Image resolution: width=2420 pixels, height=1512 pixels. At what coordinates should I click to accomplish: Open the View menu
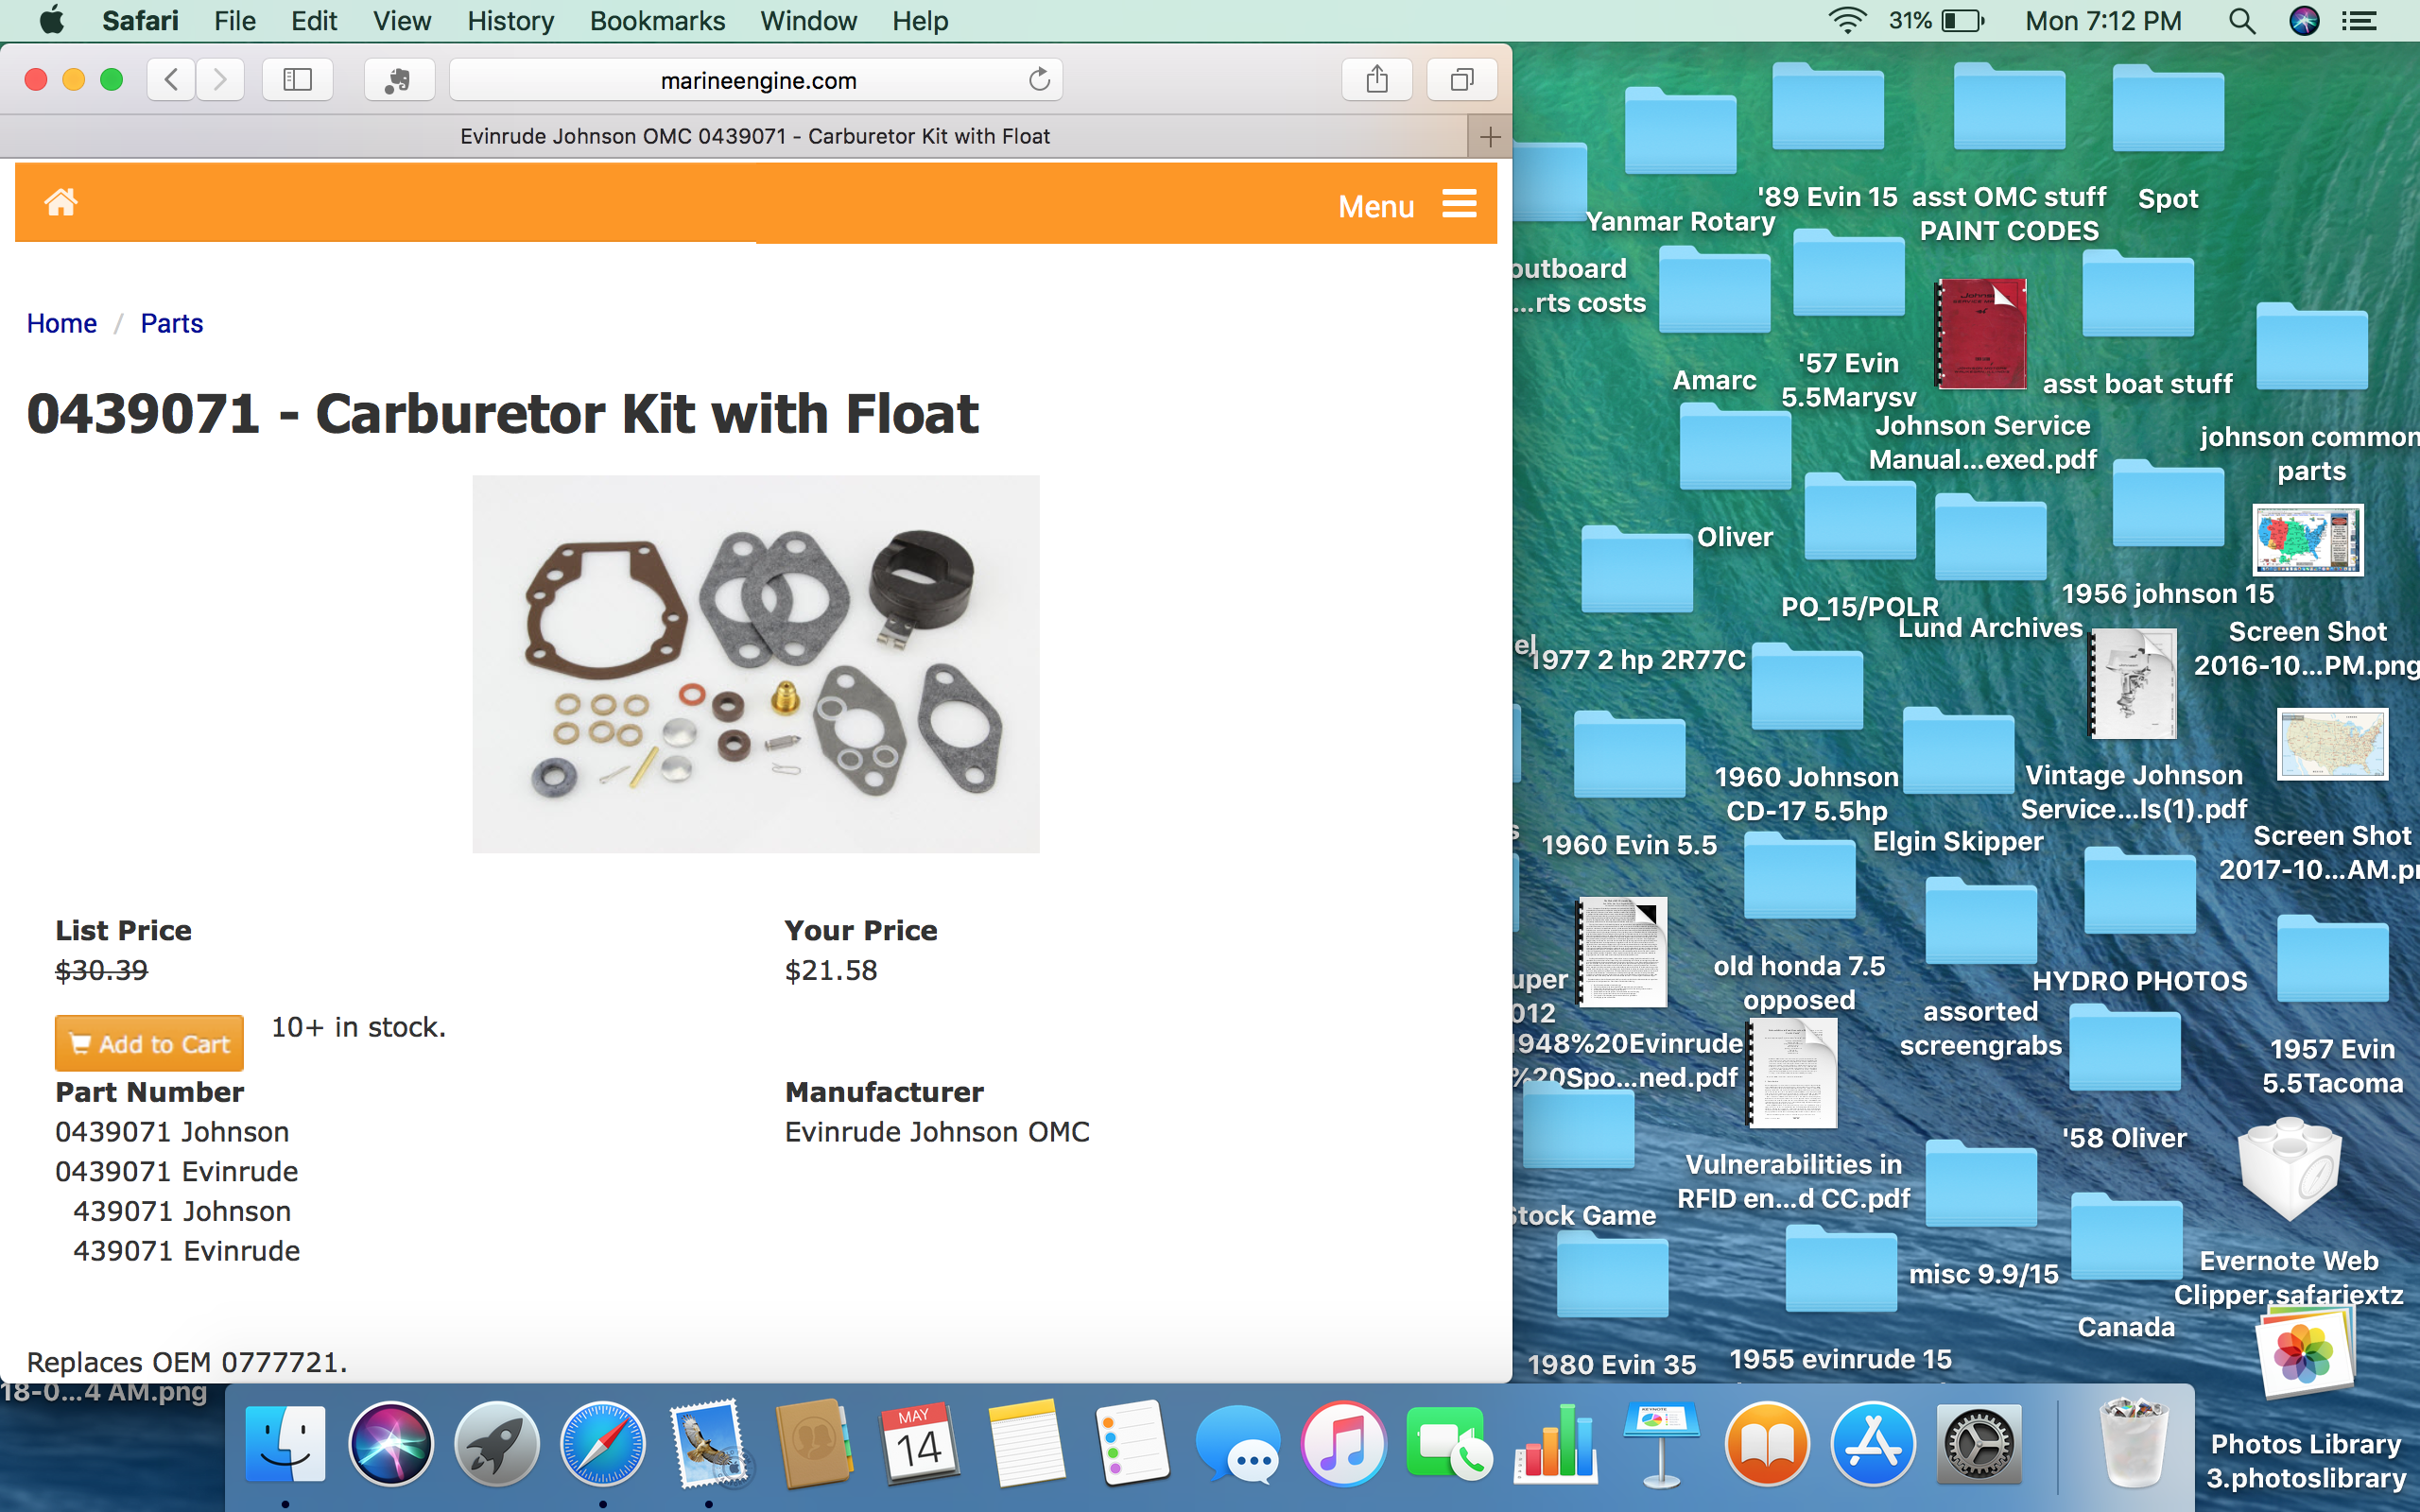coord(402,21)
